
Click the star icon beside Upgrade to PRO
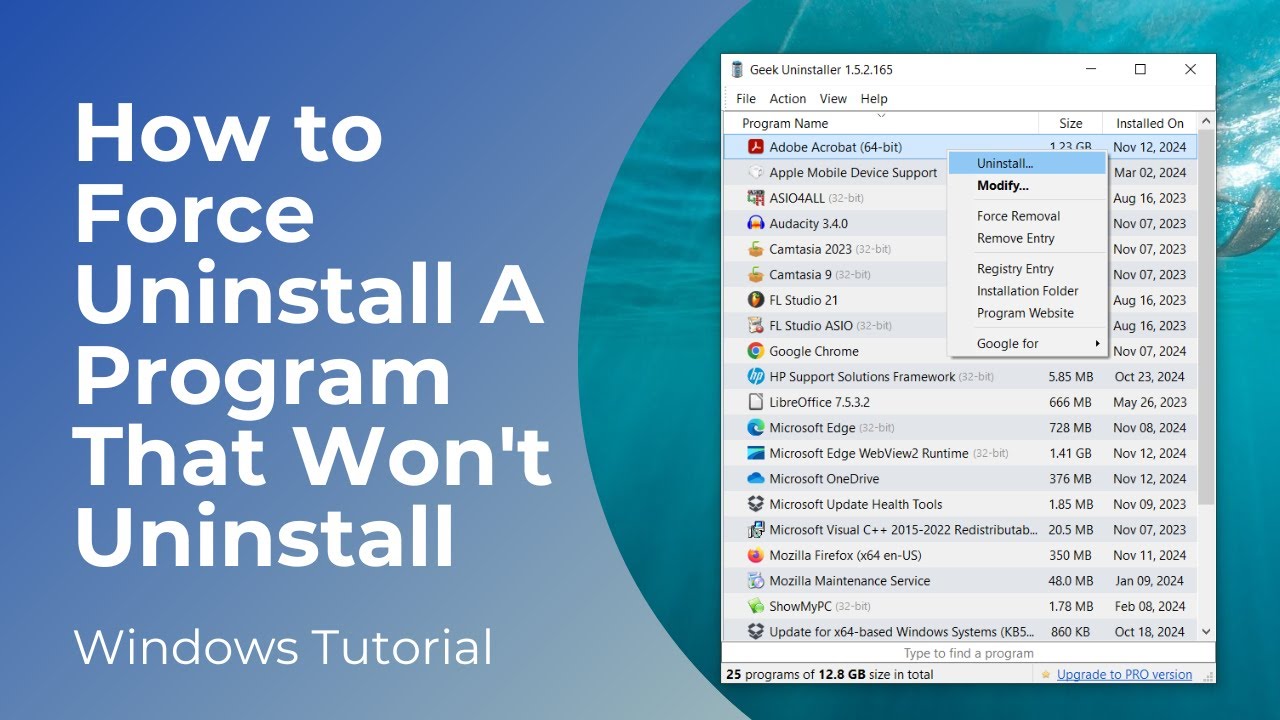[x=1046, y=675]
